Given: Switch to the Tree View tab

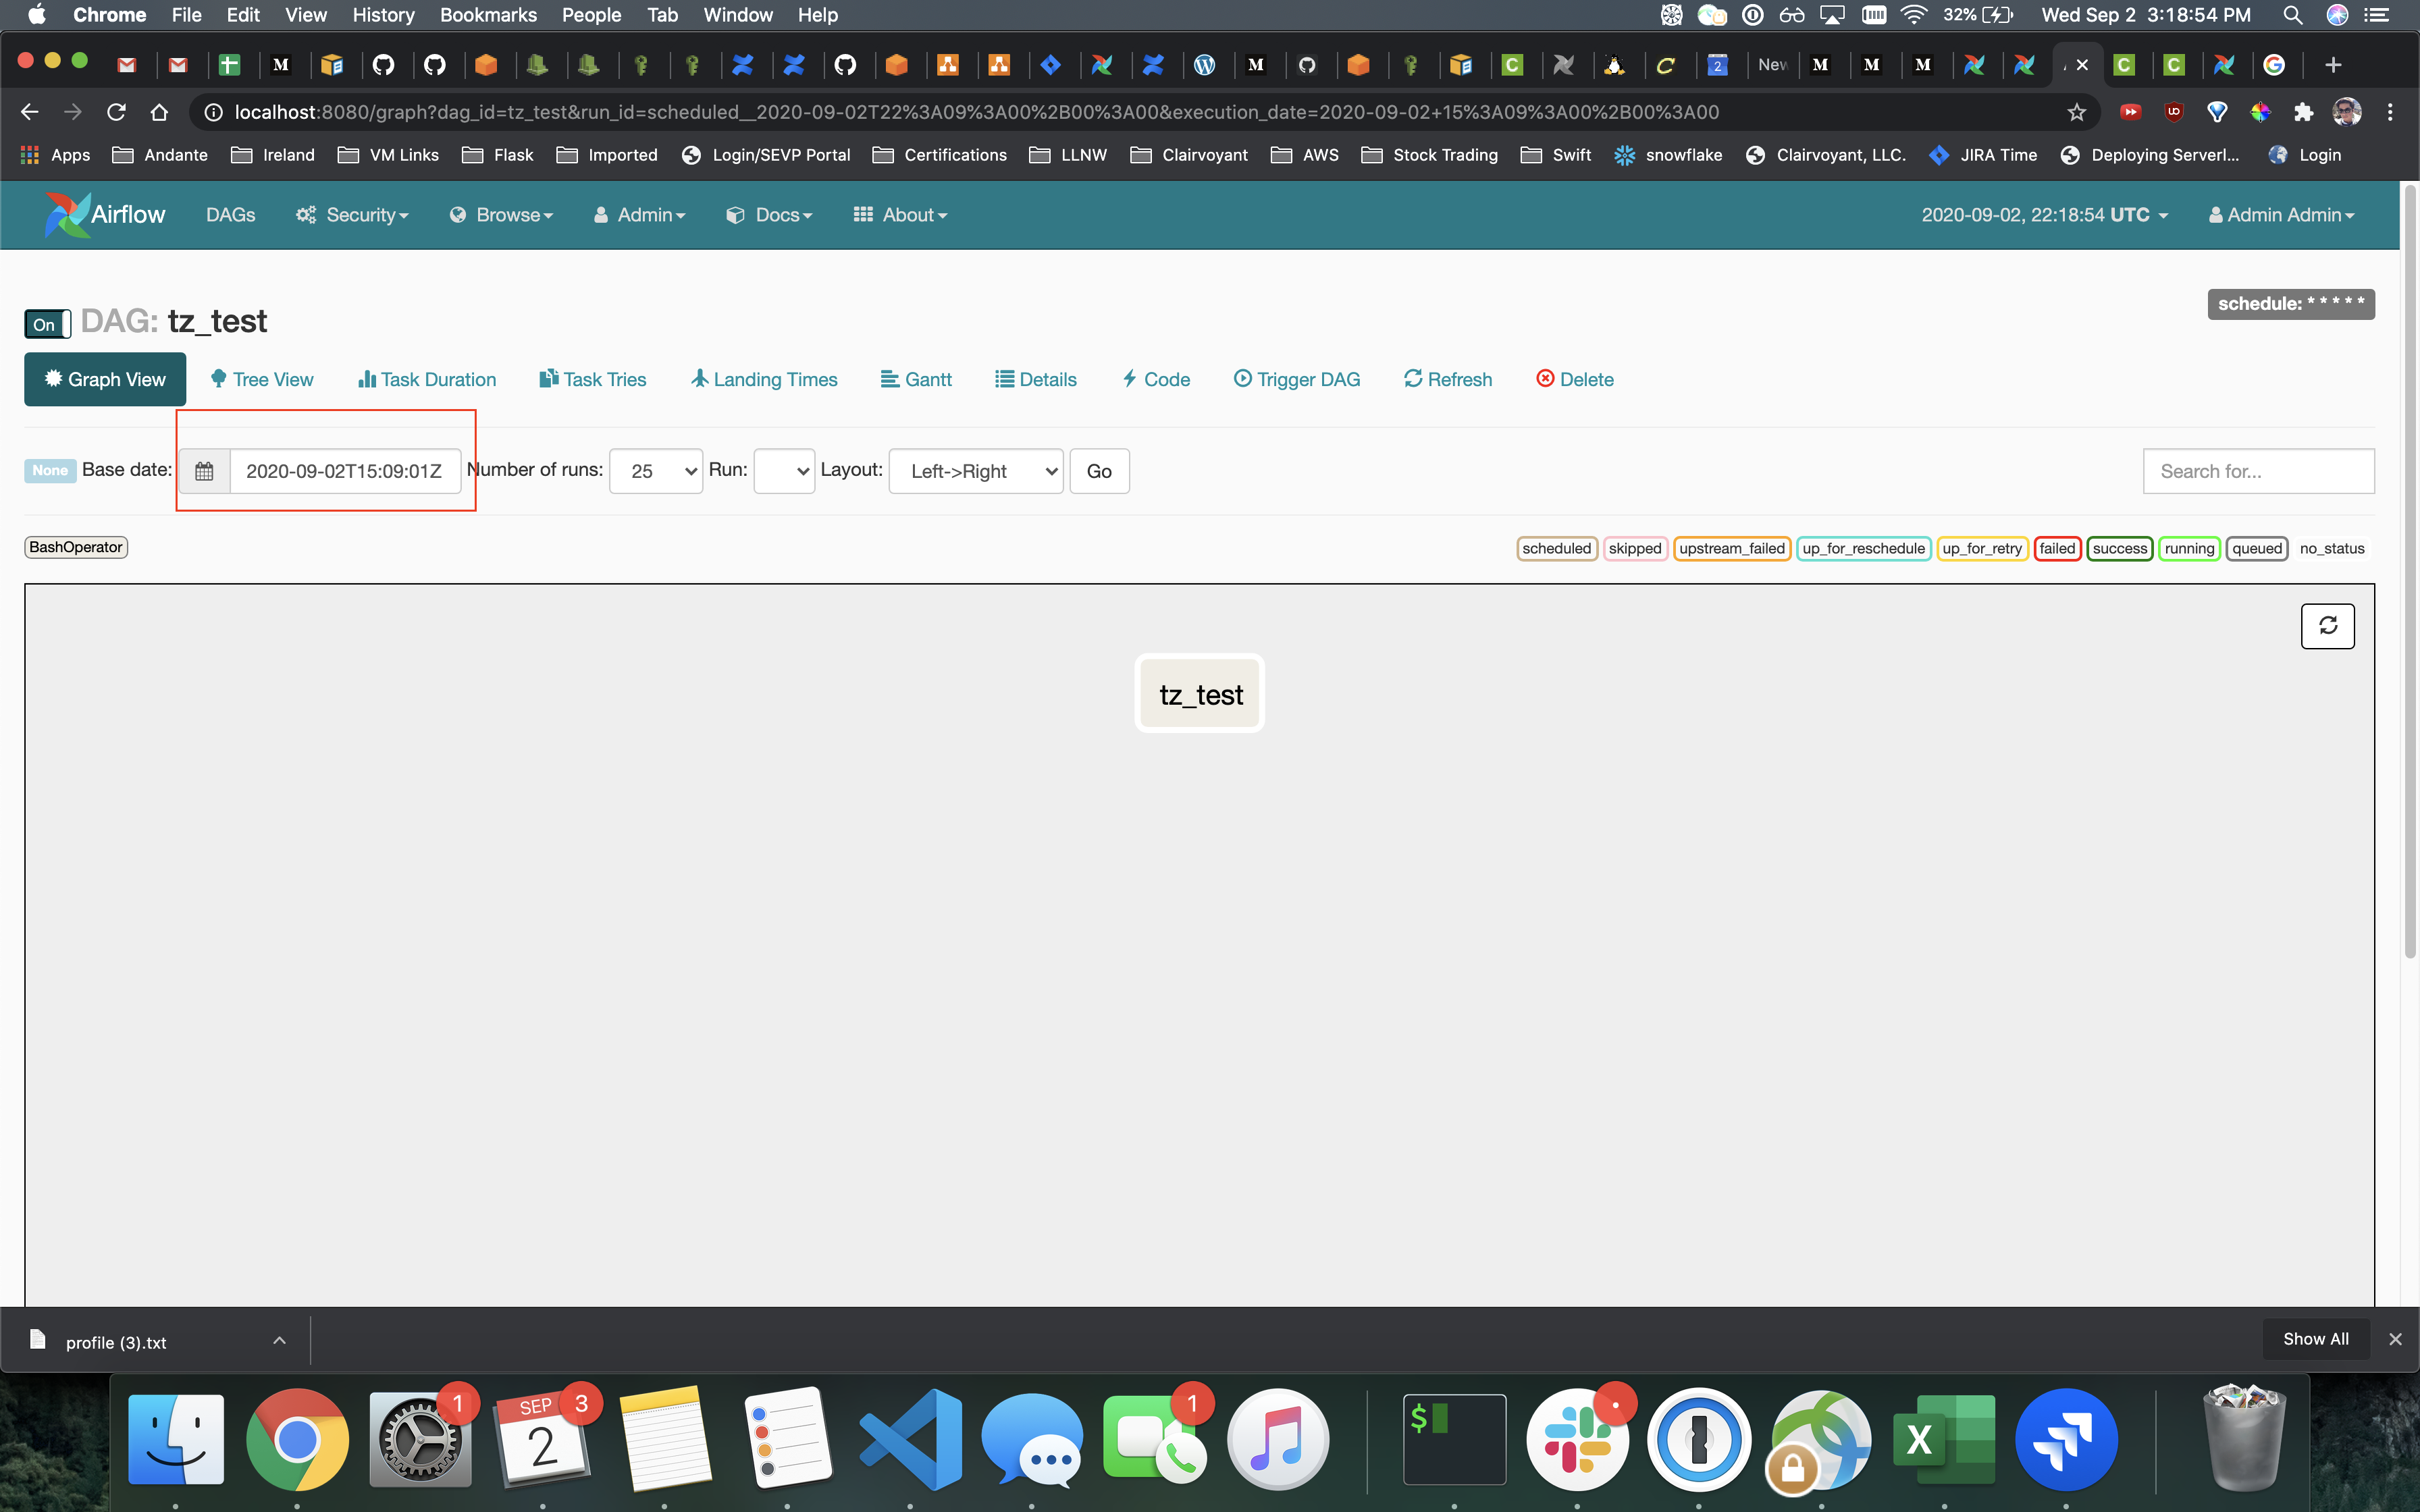Looking at the screenshot, I should (262, 379).
